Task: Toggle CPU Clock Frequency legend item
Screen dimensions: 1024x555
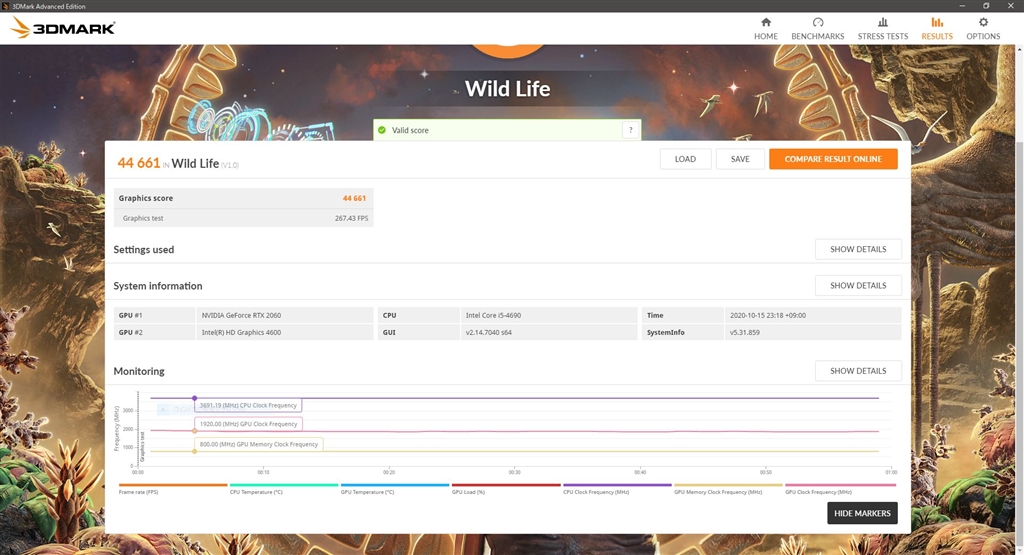Action: click(x=616, y=488)
